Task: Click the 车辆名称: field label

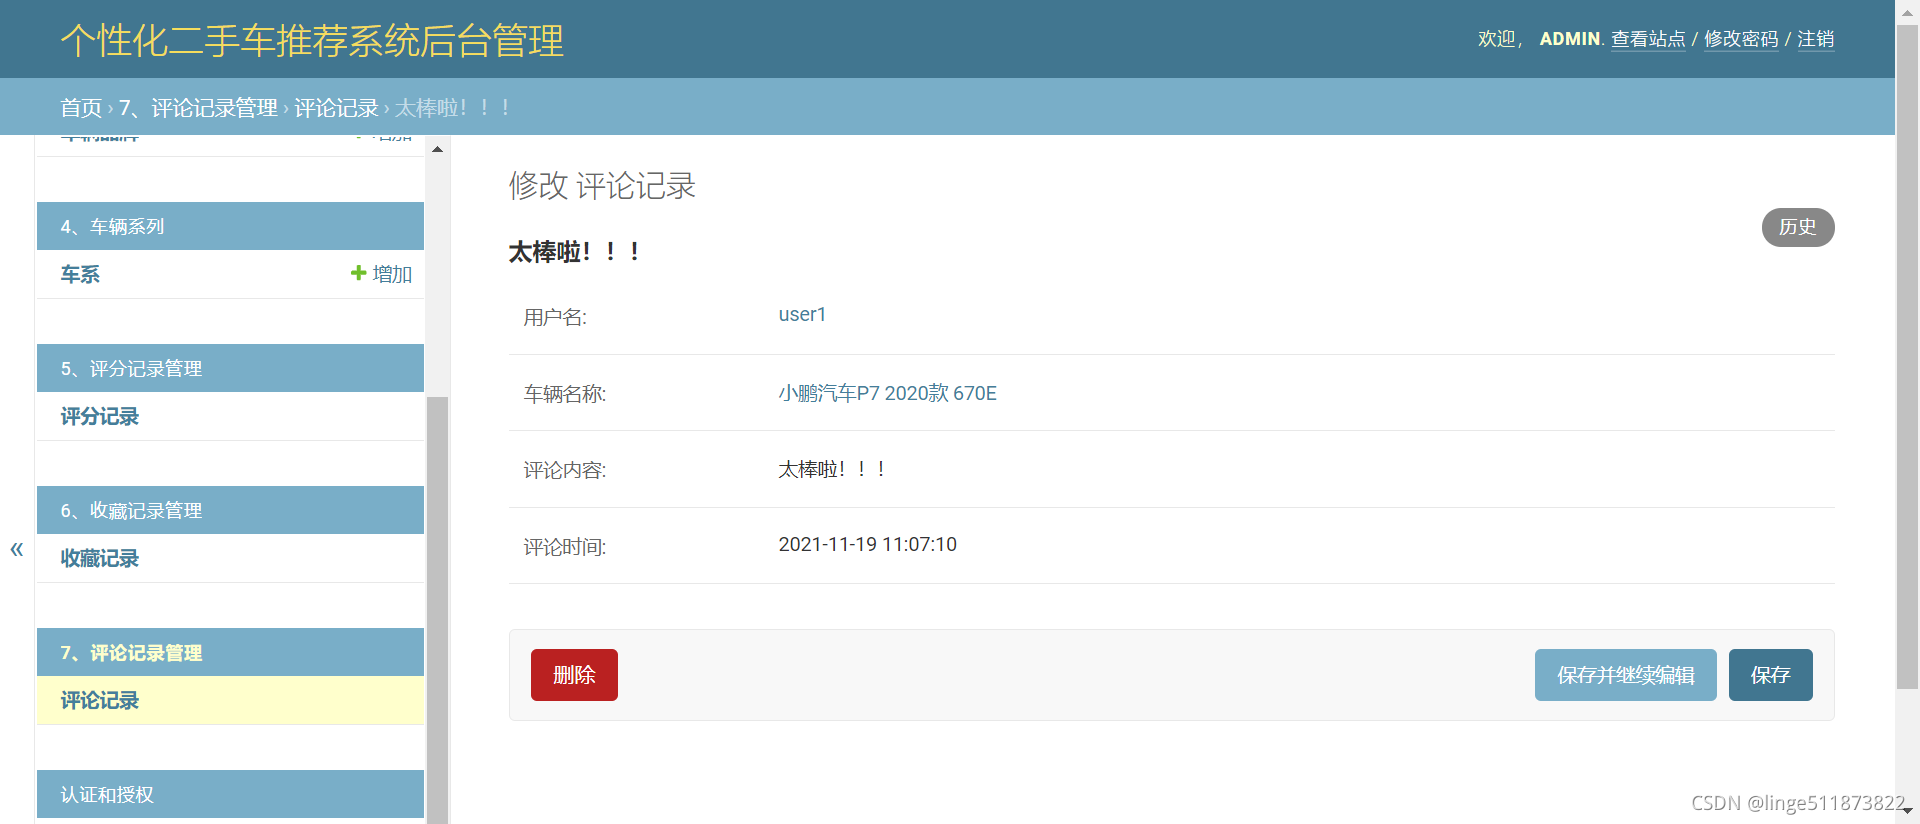Action: click(565, 394)
